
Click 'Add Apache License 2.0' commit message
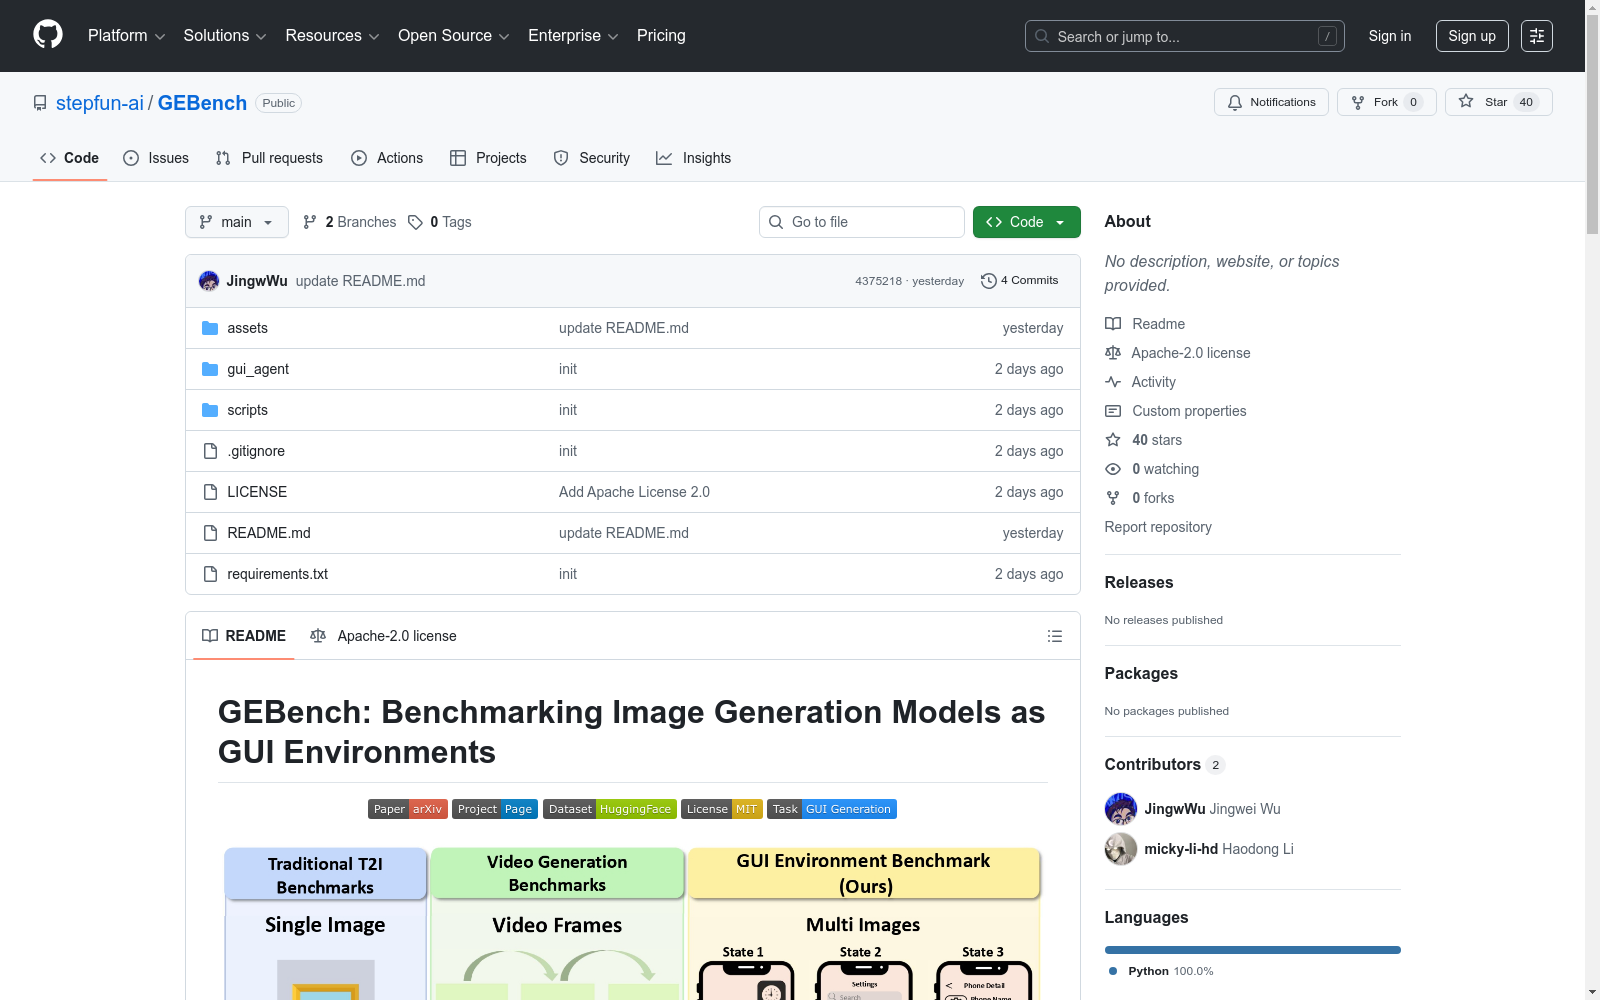coord(634,492)
